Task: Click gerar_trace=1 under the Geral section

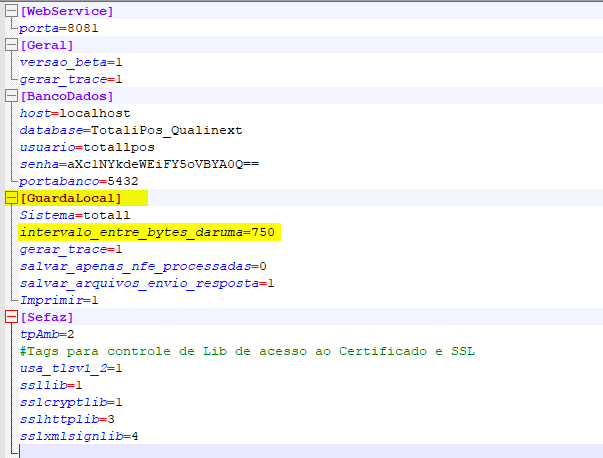Action: pos(71,79)
